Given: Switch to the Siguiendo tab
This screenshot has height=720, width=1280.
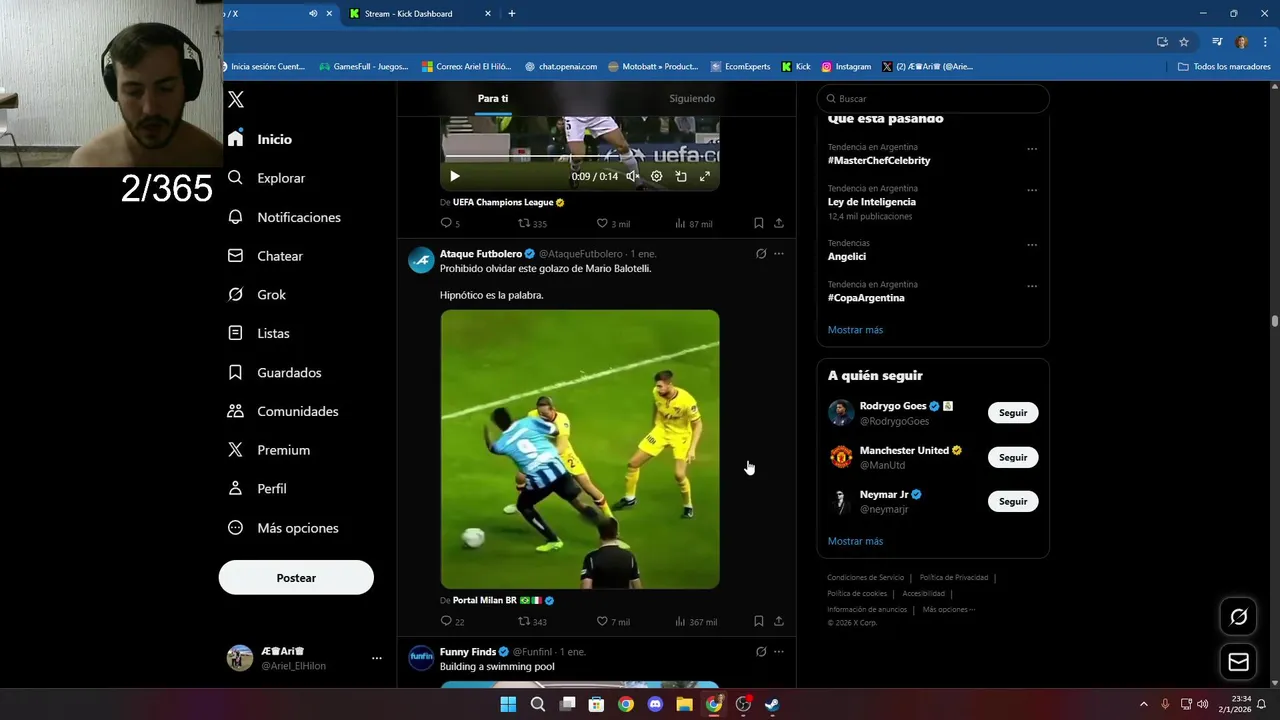Looking at the screenshot, I should pyautogui.click(x=692, y=98).
